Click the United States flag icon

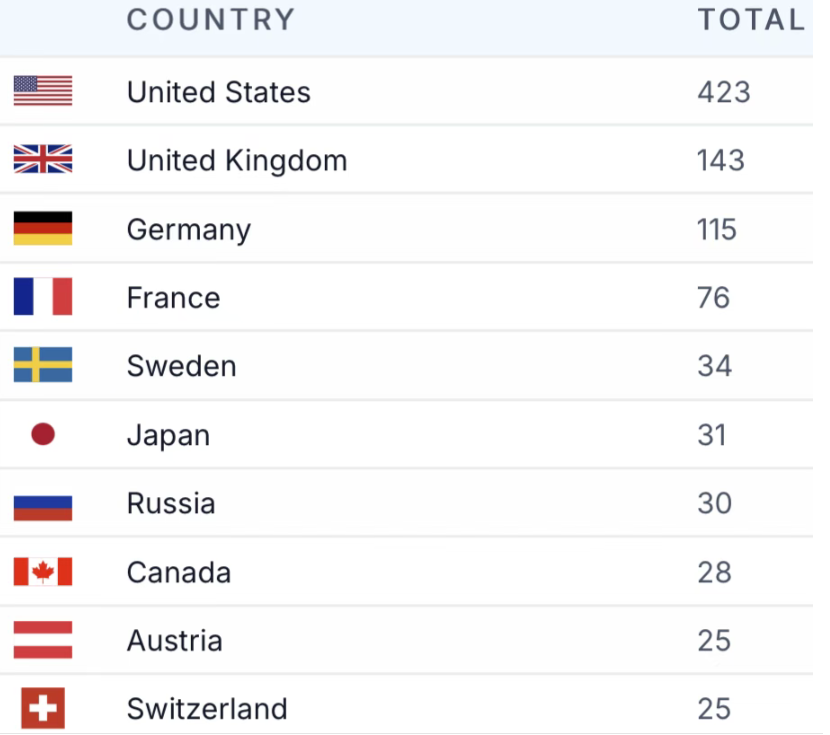tap(43, 91)
